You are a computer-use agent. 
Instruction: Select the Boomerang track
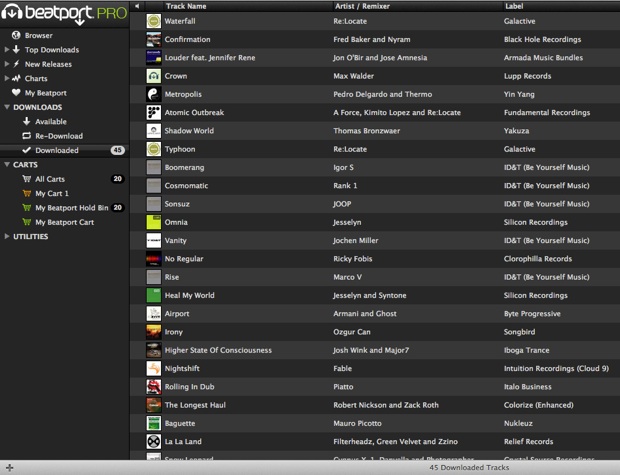tap(375, 167)
